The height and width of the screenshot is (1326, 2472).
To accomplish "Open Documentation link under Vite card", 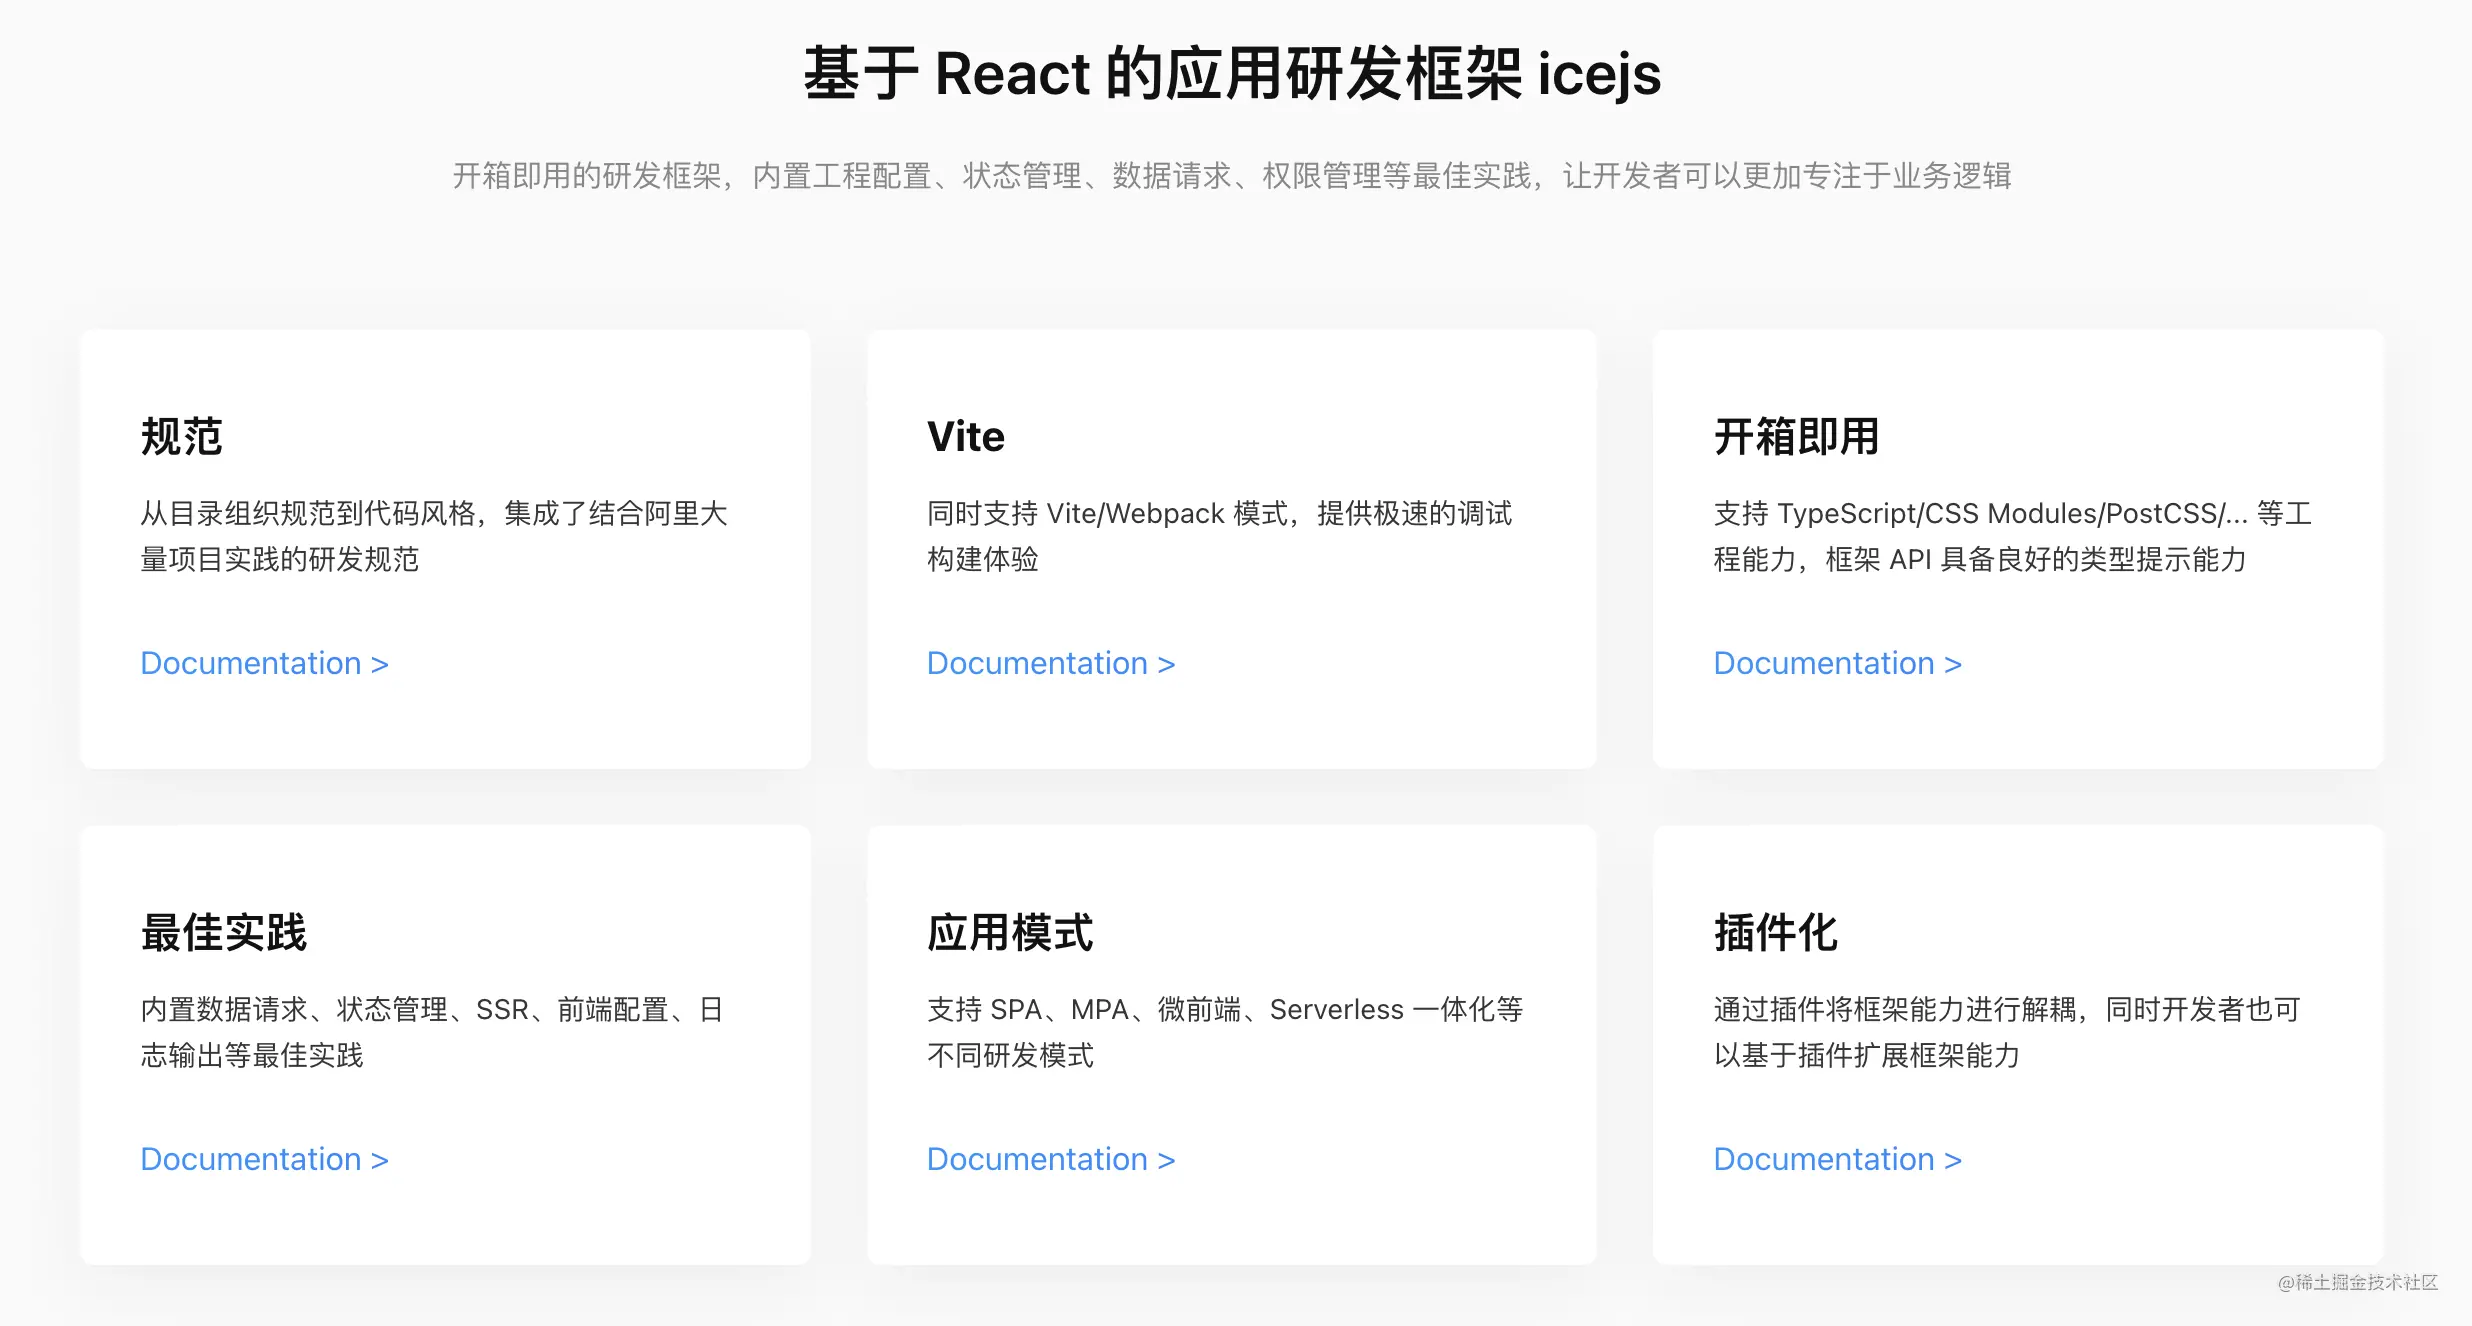I will tap(1050, 663).
